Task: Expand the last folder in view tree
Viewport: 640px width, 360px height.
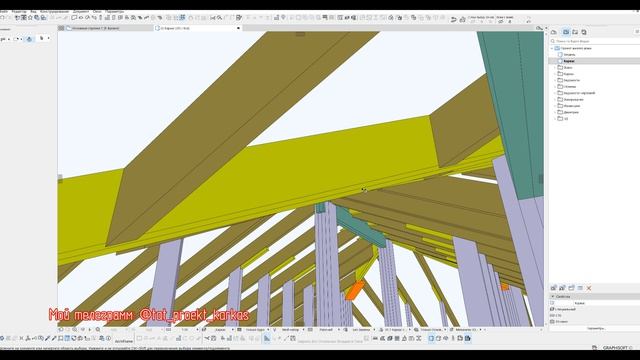Action: tap(555, 118)
